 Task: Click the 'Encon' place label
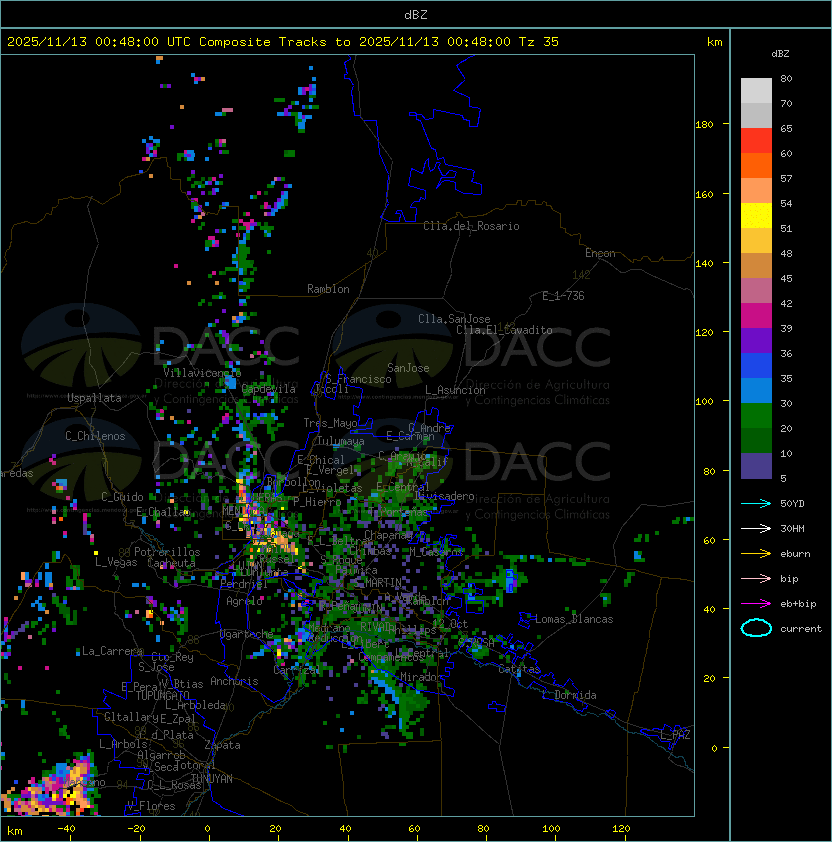(600, 253)
